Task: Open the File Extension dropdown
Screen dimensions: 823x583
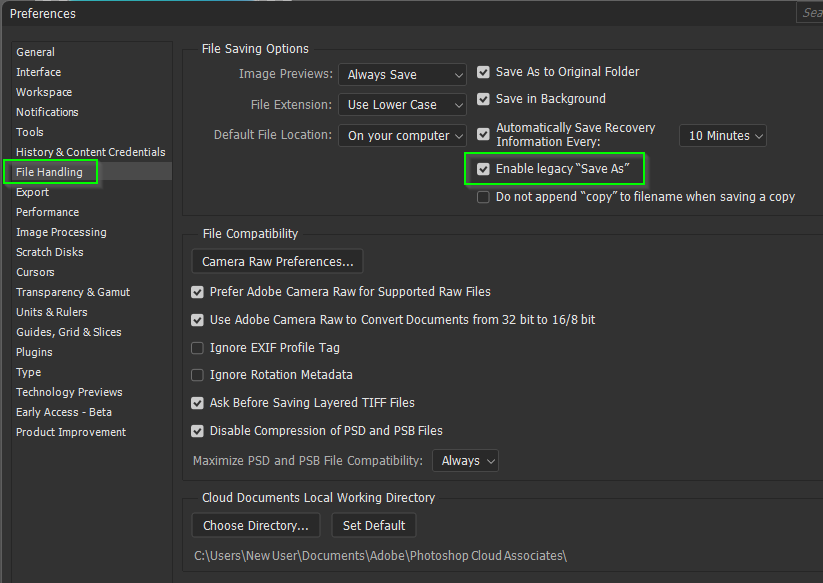Action: pyautogui.click(x=402, y=104)
